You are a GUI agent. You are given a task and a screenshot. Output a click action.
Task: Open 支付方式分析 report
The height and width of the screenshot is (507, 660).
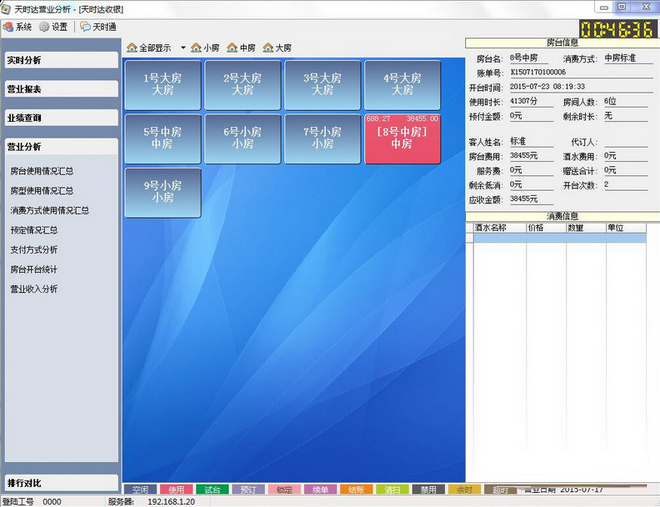point(34,250)
